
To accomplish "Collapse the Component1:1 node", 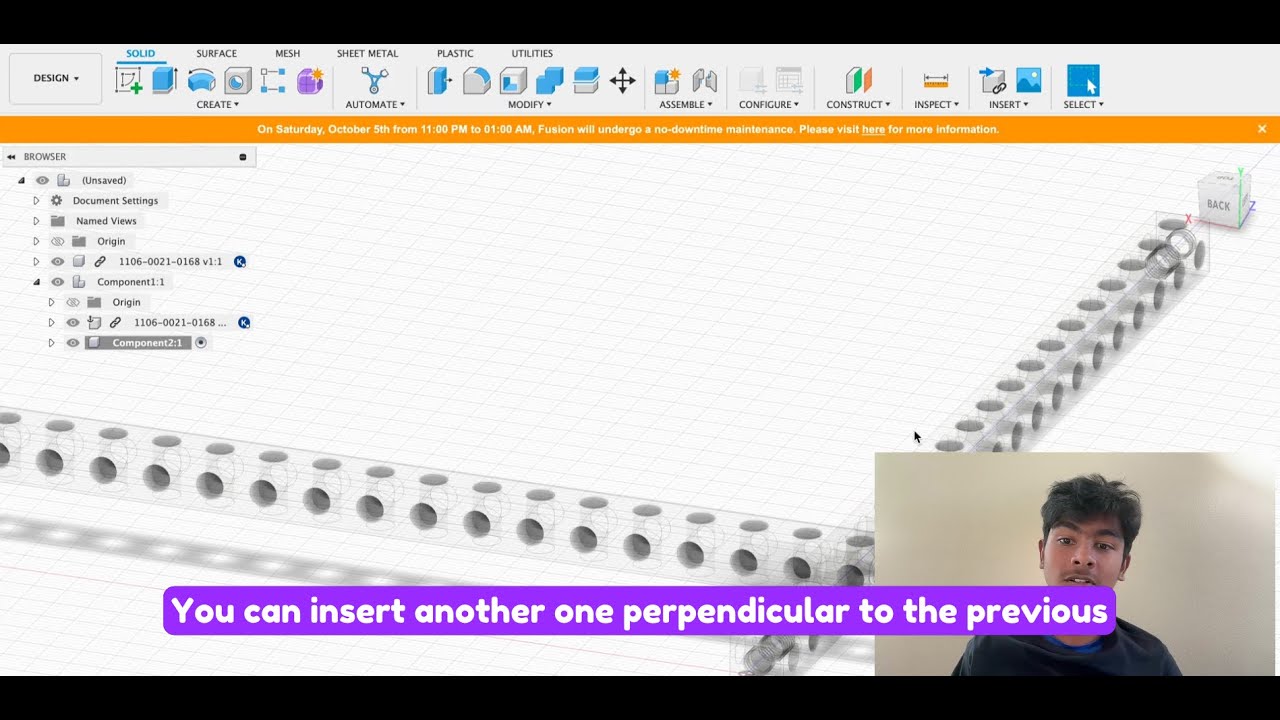I will pyautogui.click(x=36, y=282).
